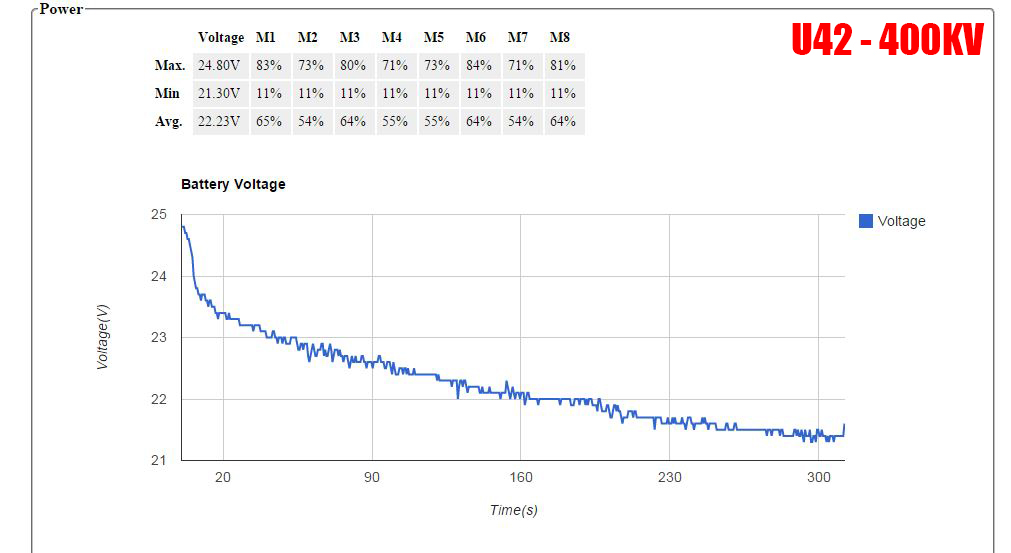Click the M6 maximum value 84%
Viewport: 1011px width, 553px height.
point(478,65)
